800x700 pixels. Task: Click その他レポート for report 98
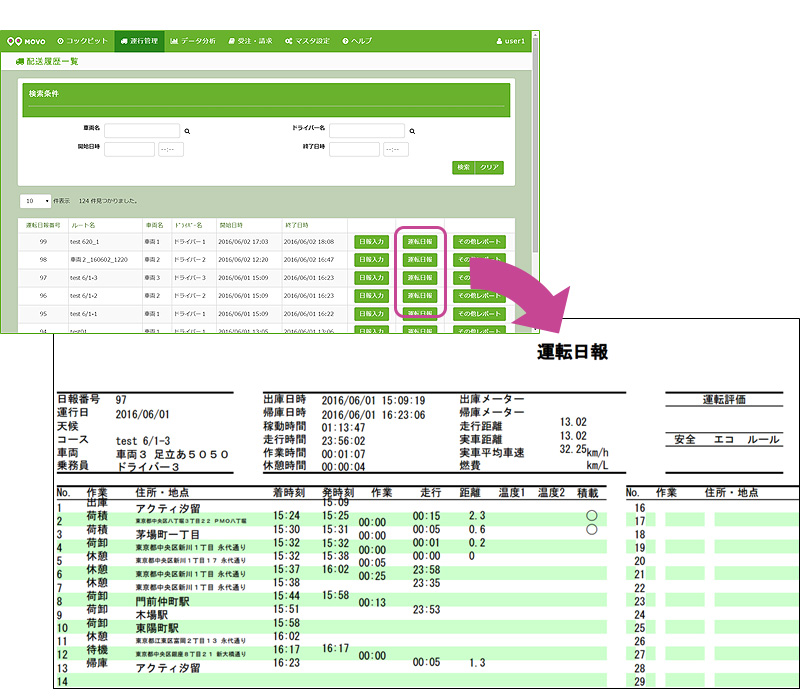479,260
